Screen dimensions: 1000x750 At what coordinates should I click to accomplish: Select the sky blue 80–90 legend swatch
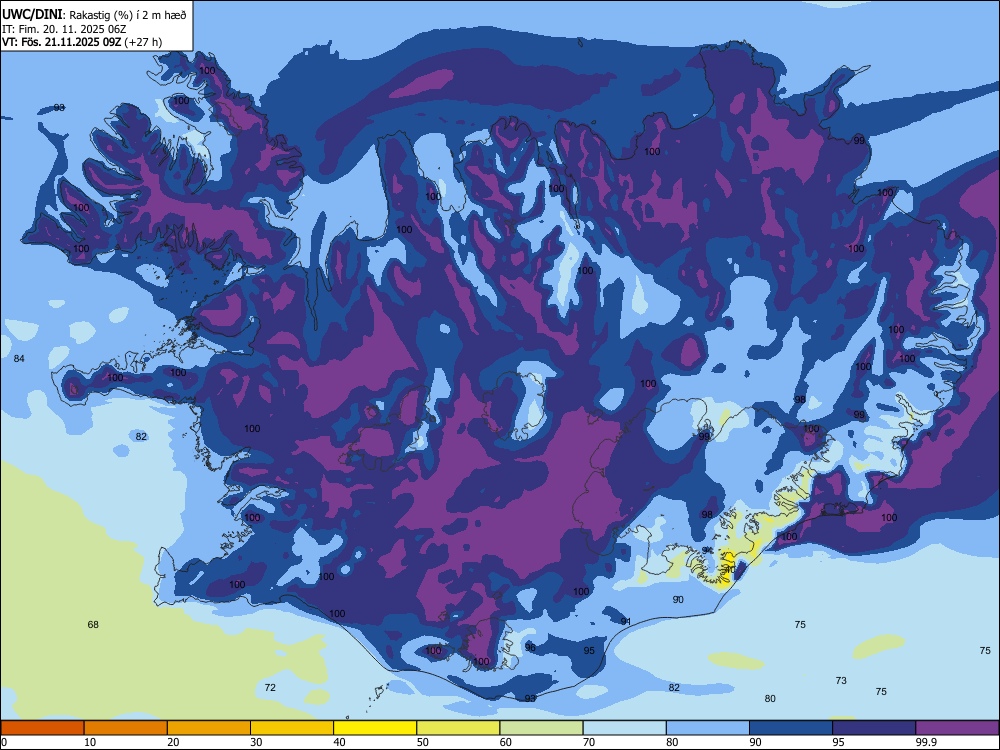[x=708, y=728]
